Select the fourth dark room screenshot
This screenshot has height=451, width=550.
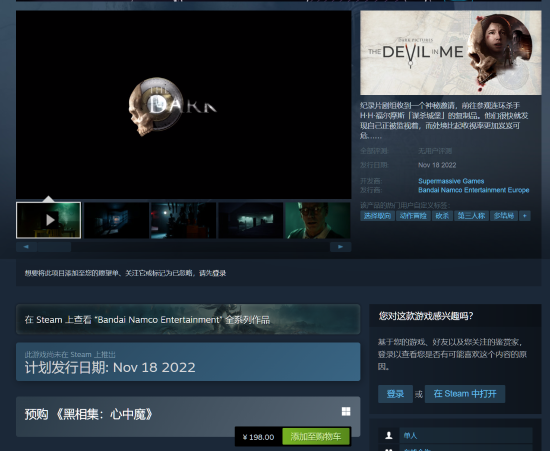pos(250,220)
